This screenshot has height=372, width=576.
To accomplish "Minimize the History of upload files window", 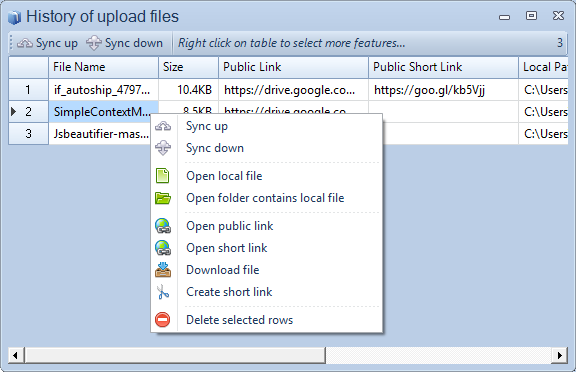I will point(504,17).
